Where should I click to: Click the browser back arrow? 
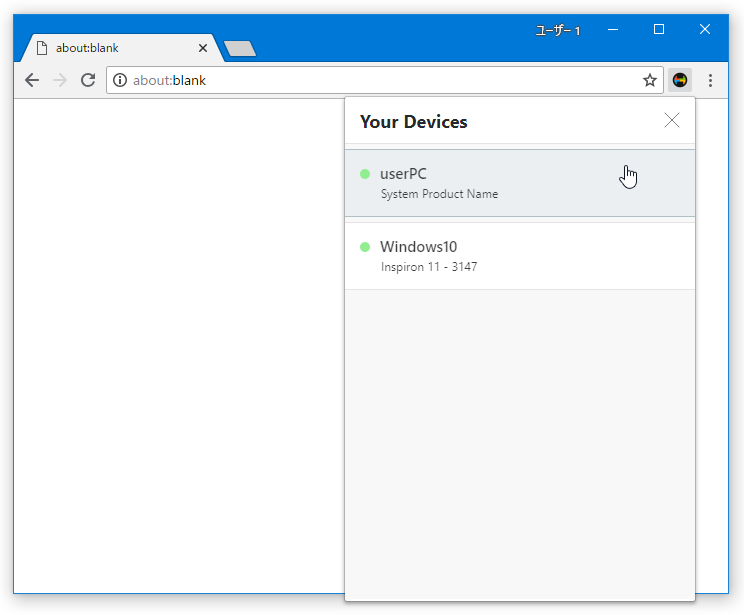32,80
